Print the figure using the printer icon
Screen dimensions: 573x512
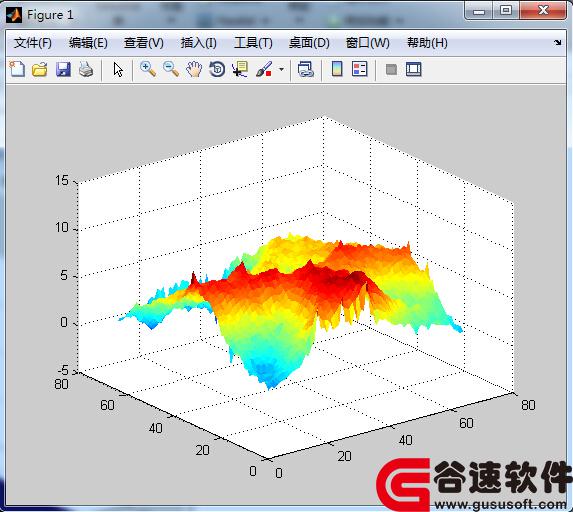point(86,69)
